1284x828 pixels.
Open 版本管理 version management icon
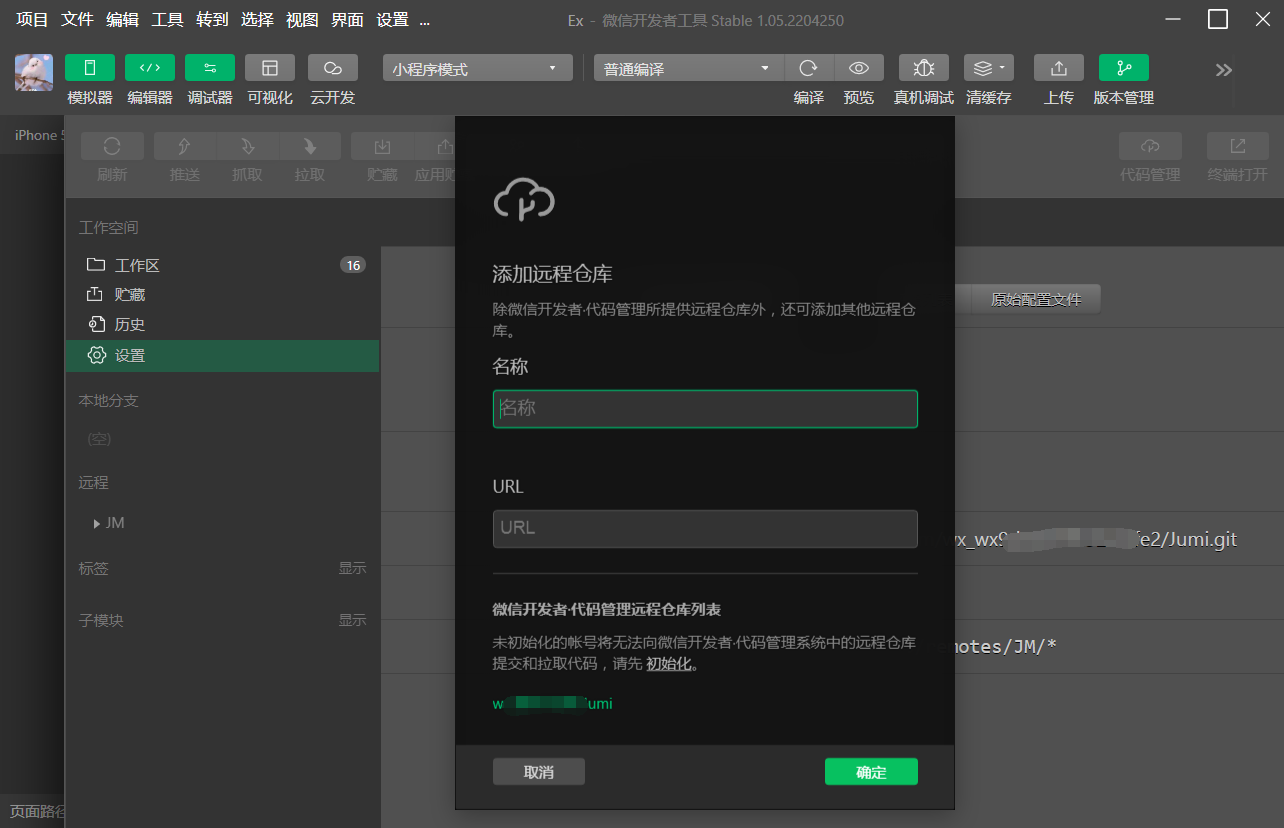pos(1124,68)
